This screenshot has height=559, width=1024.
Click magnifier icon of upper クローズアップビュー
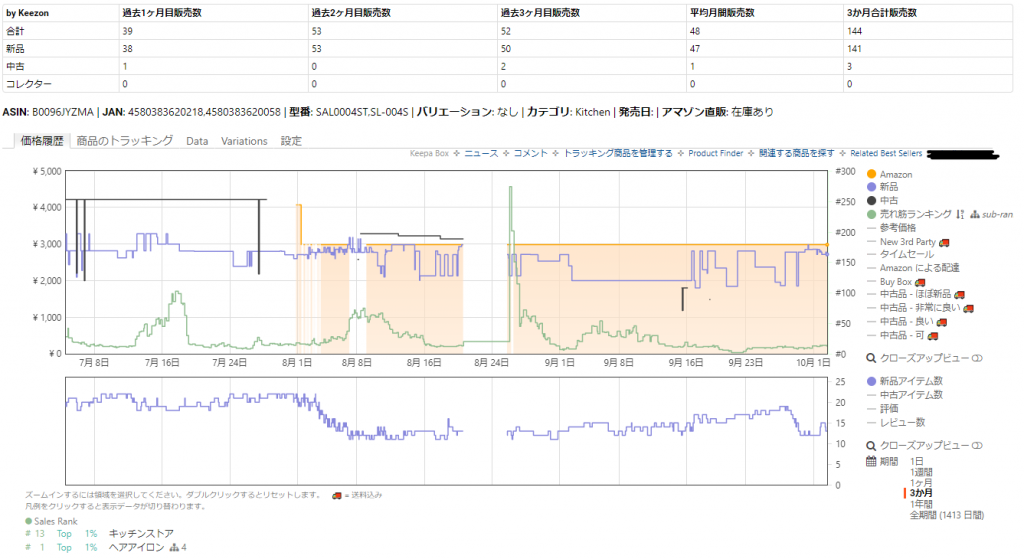point(871,357)
